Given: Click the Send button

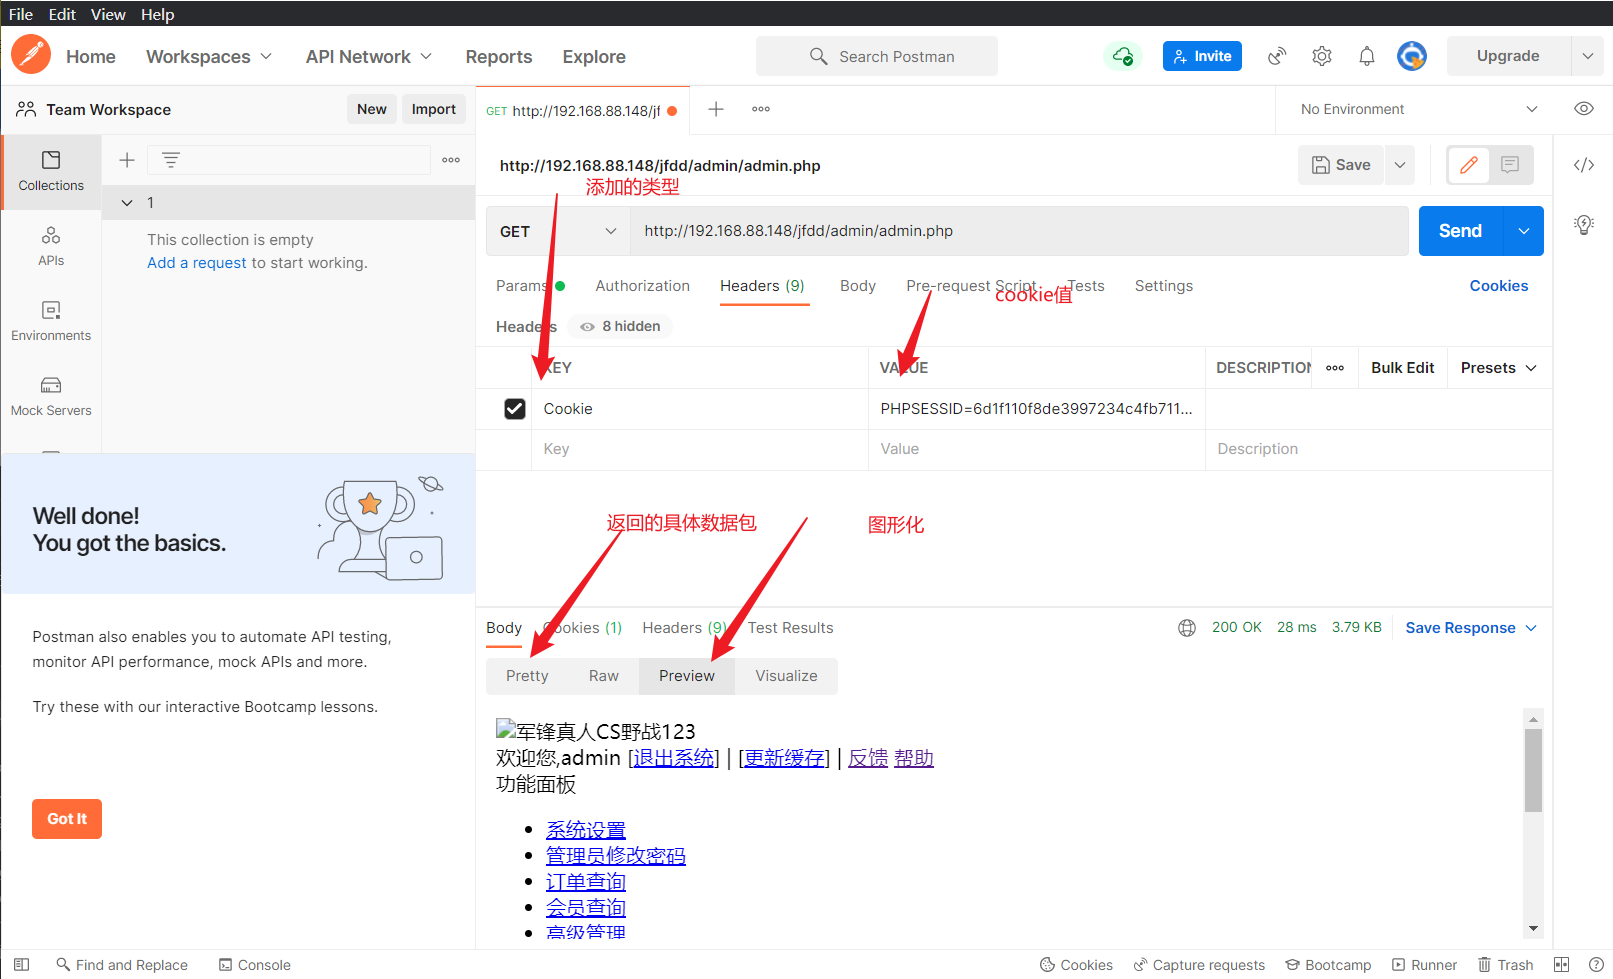Looking at the screenshot, I should pos(1460,231).
